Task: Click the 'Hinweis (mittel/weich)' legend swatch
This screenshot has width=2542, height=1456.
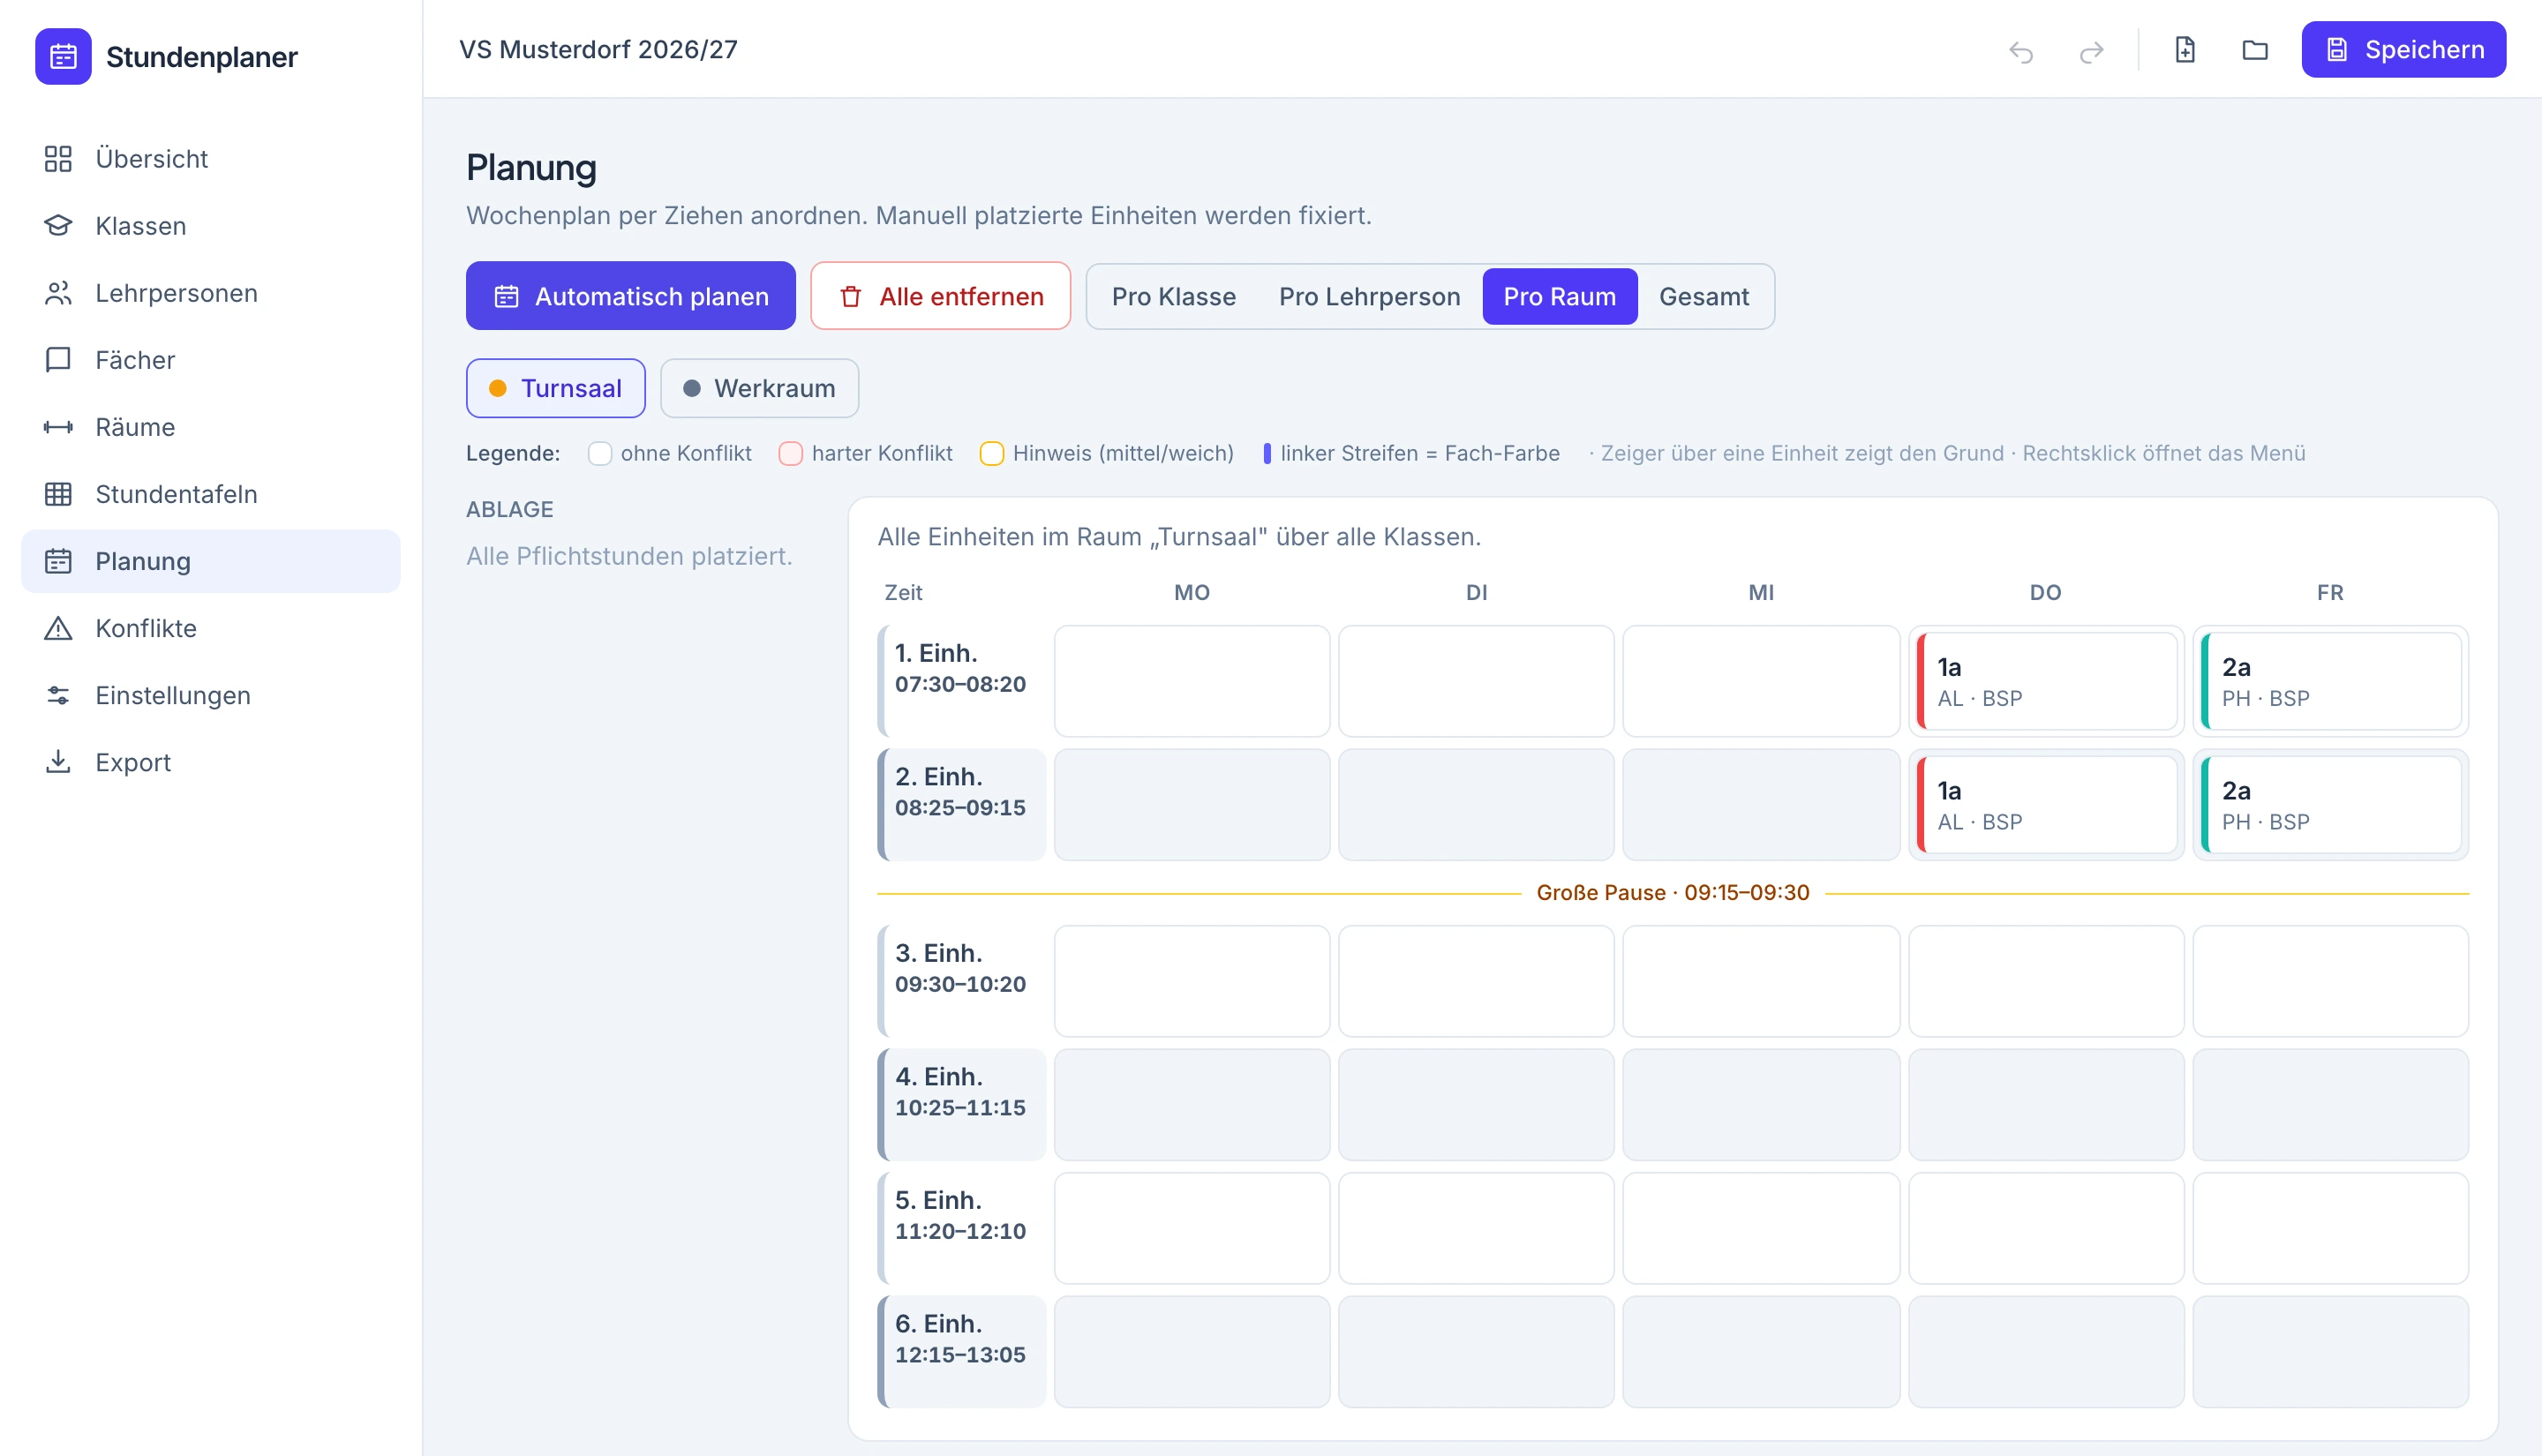Action: (x=992, y=454)
